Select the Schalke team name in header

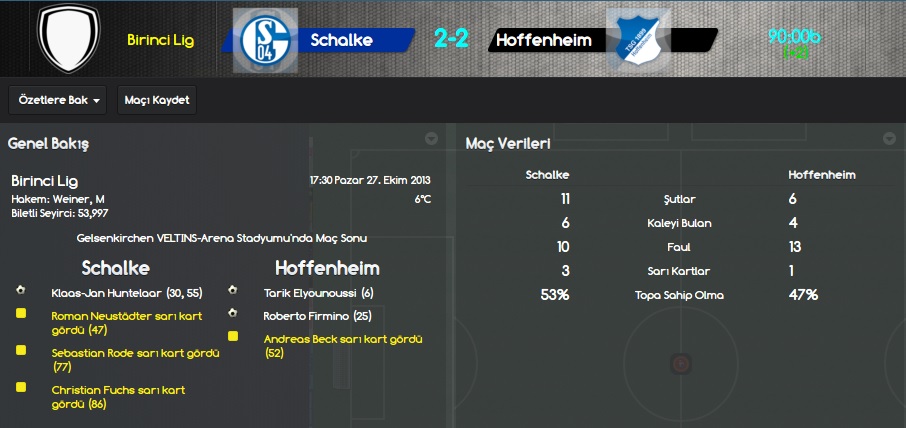point(341,40)
